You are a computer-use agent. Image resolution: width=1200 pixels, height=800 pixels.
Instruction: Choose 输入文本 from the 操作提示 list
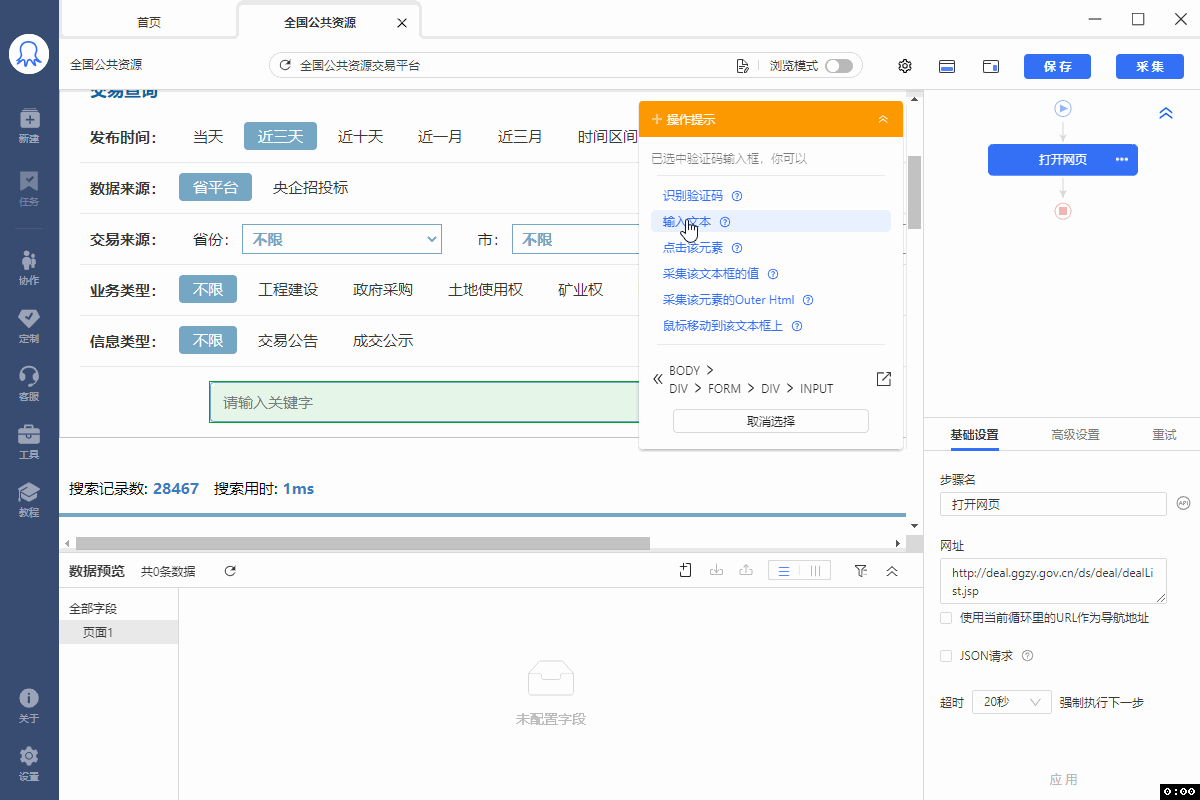[x=687, y=222]
